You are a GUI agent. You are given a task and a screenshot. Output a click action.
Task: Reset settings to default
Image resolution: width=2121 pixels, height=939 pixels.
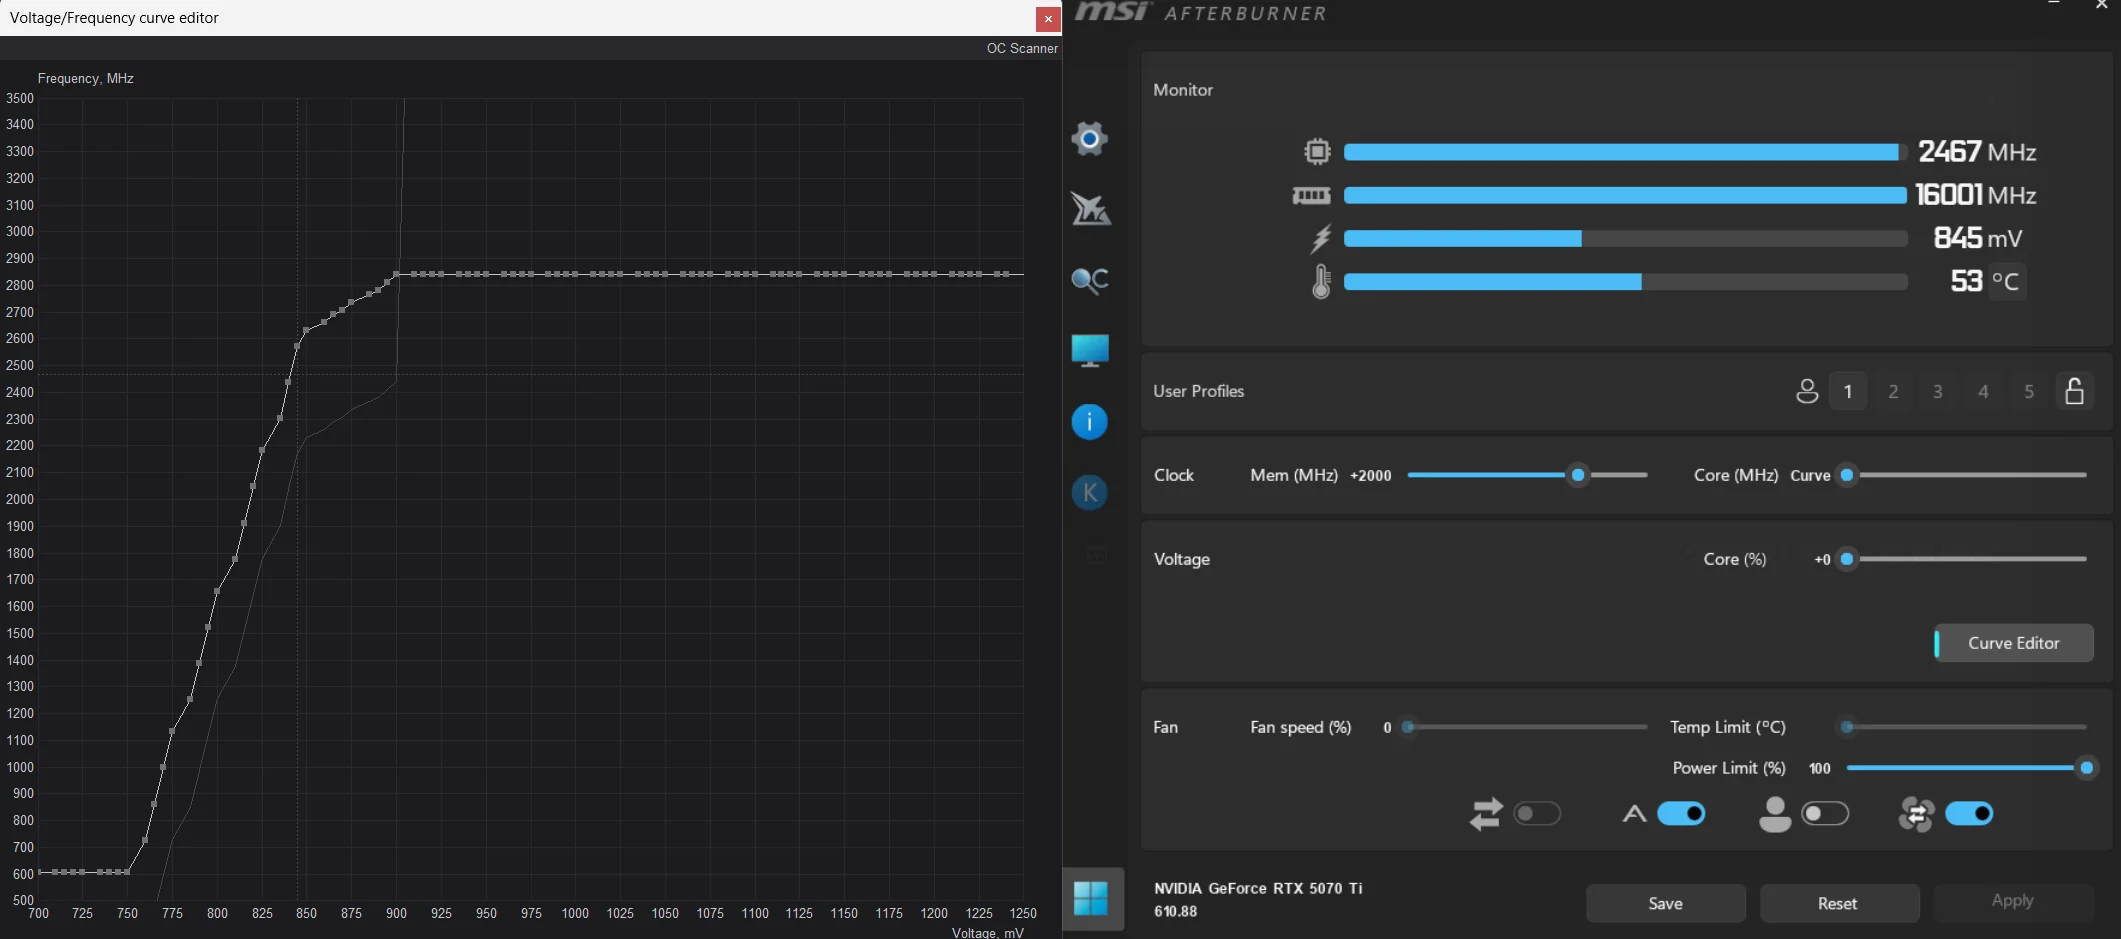(1838, 903)
